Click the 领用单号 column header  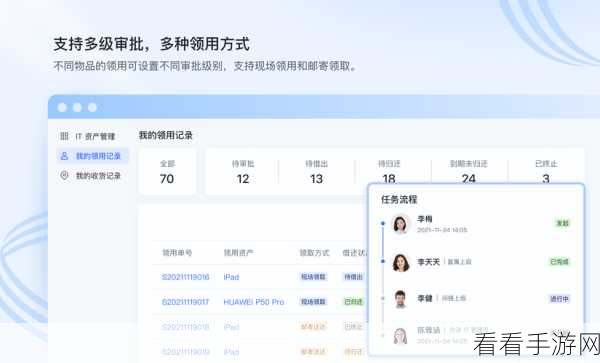(x=177, y=252)
